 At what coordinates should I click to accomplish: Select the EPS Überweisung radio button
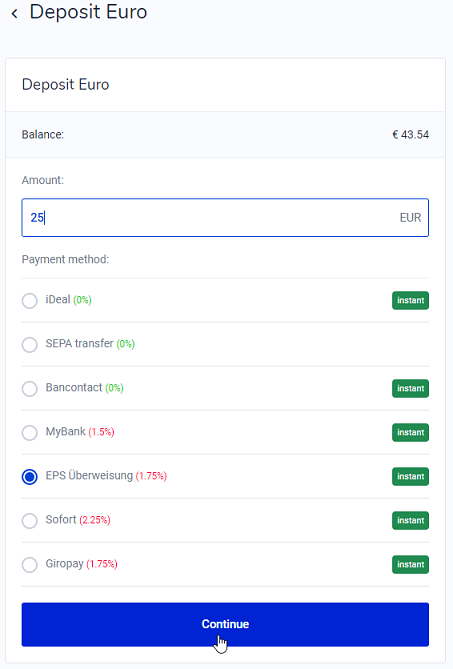tap(29, 477)
